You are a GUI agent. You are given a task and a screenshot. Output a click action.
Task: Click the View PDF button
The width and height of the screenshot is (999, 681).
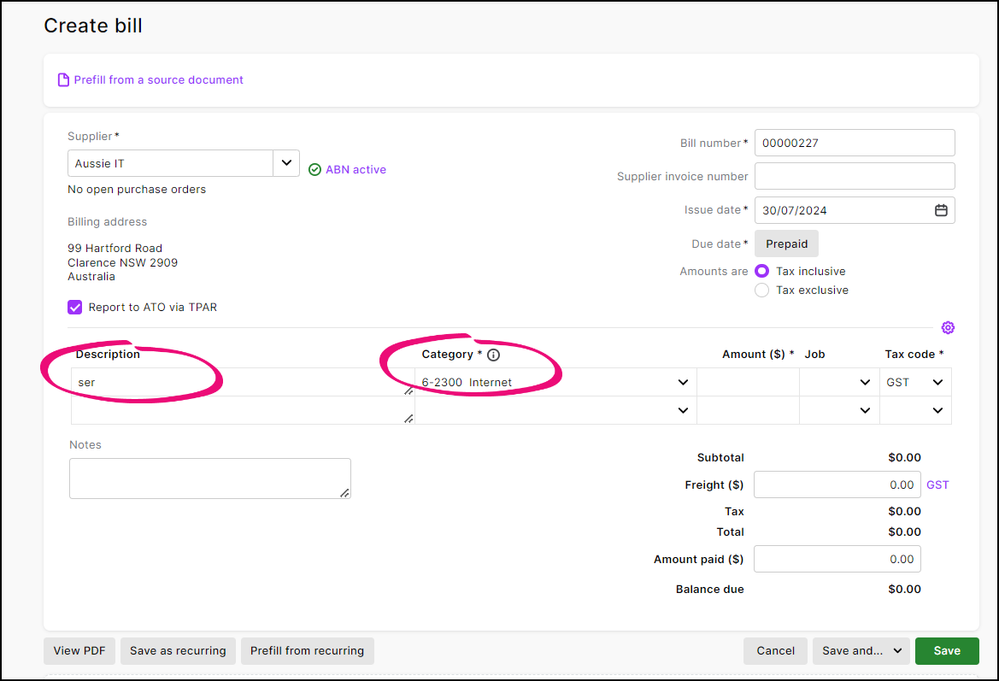click(80, 651)
